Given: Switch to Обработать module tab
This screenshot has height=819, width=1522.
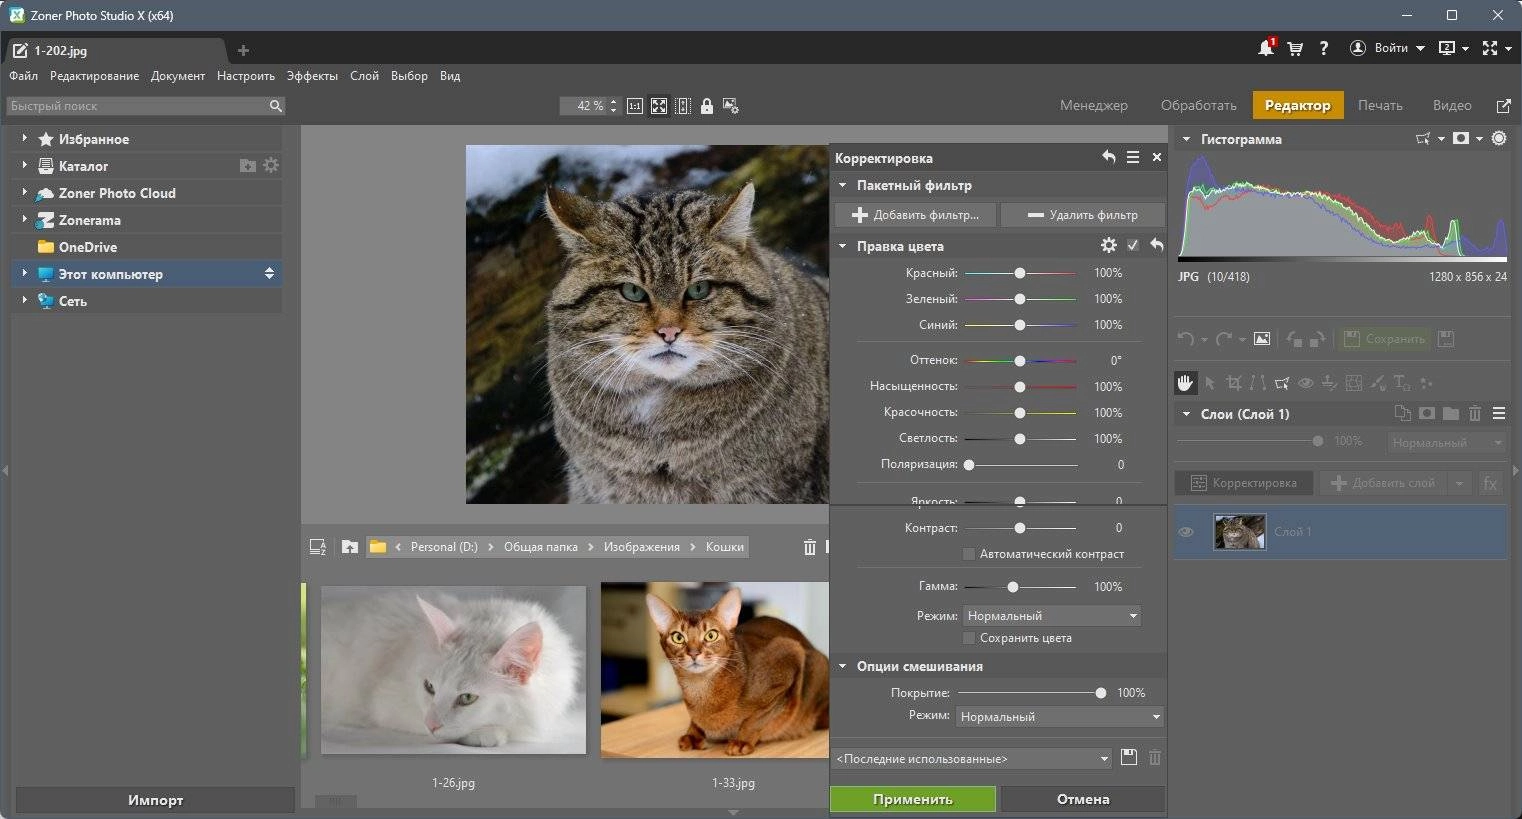Looking at the screenshot, I should pos(1198,105).
